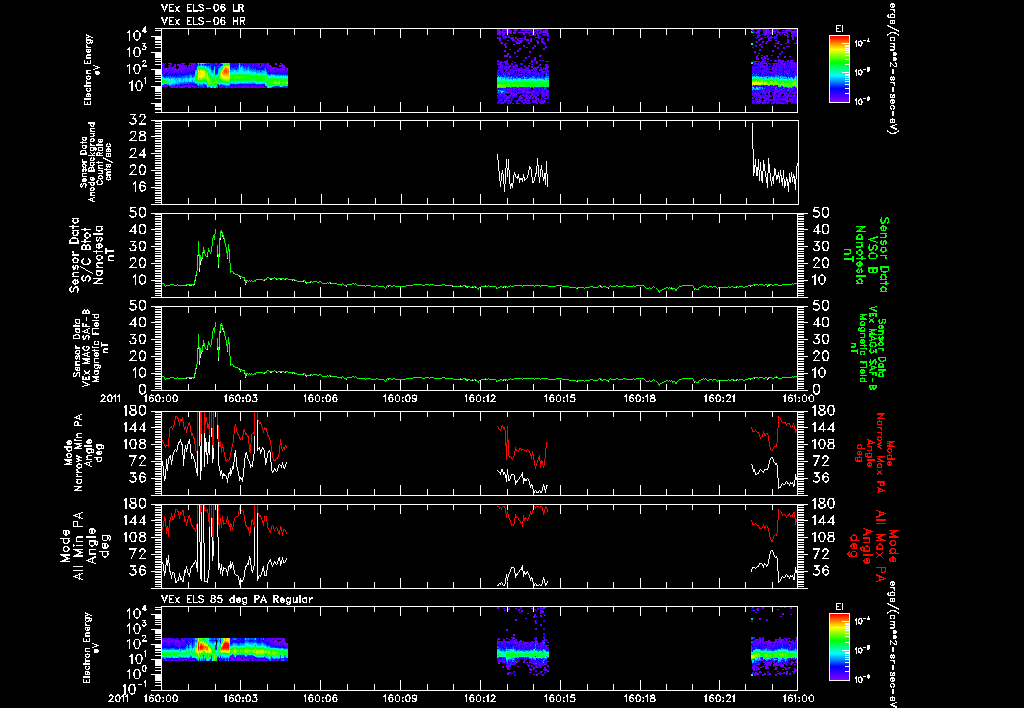Click the first spectrogram block in the ELS-06 panel
1024x708 pixels.
point(225,75)
